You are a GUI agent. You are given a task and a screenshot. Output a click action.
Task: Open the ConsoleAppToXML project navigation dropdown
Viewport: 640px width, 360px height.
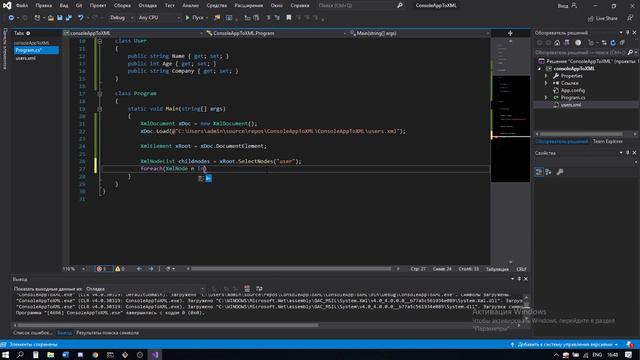click(133, 33)
